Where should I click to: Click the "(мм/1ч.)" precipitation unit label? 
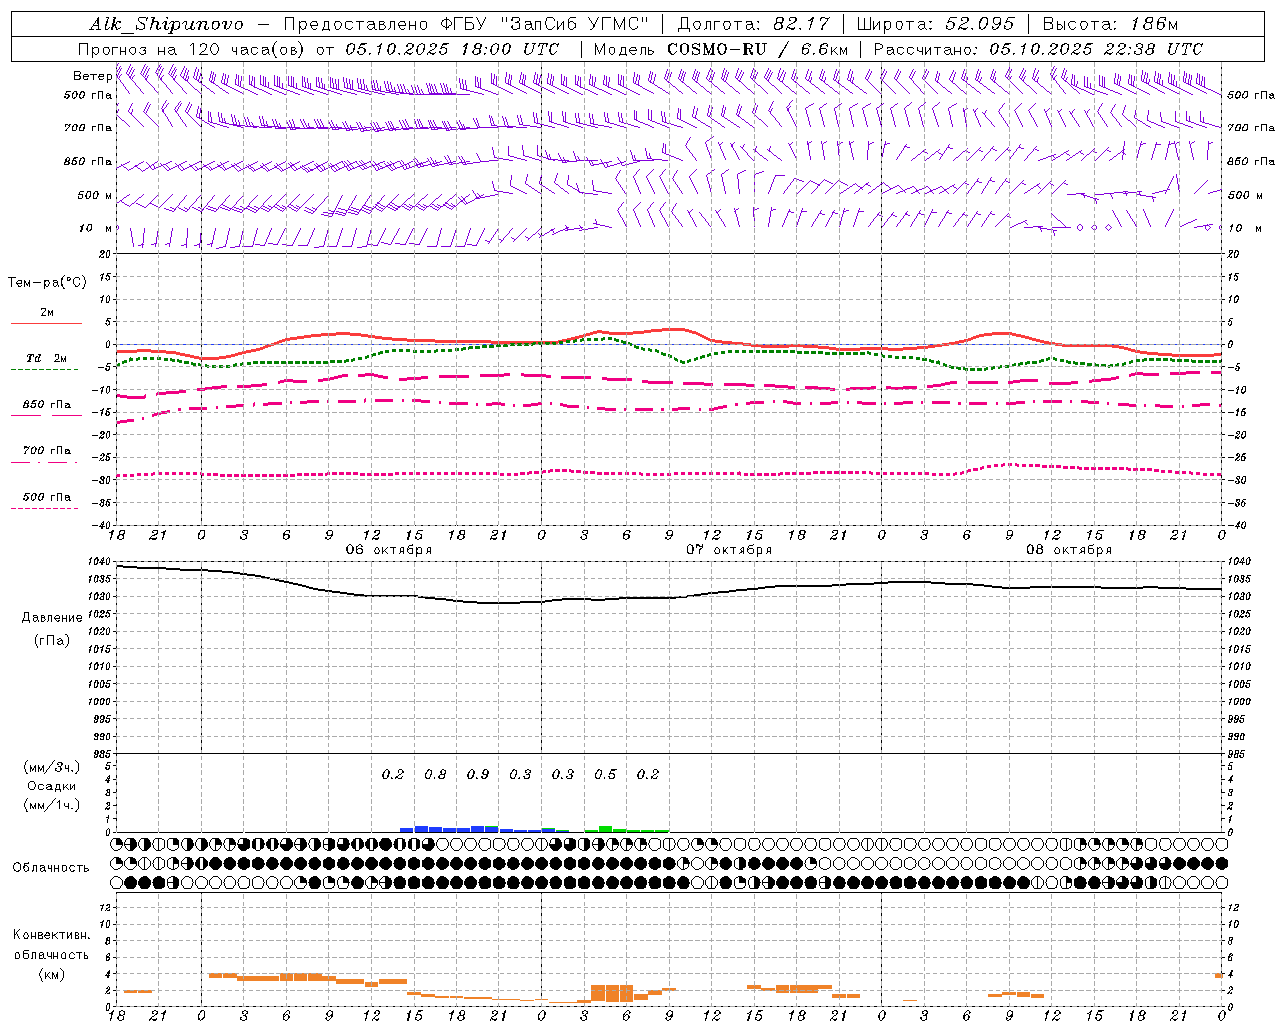(52, 805)
